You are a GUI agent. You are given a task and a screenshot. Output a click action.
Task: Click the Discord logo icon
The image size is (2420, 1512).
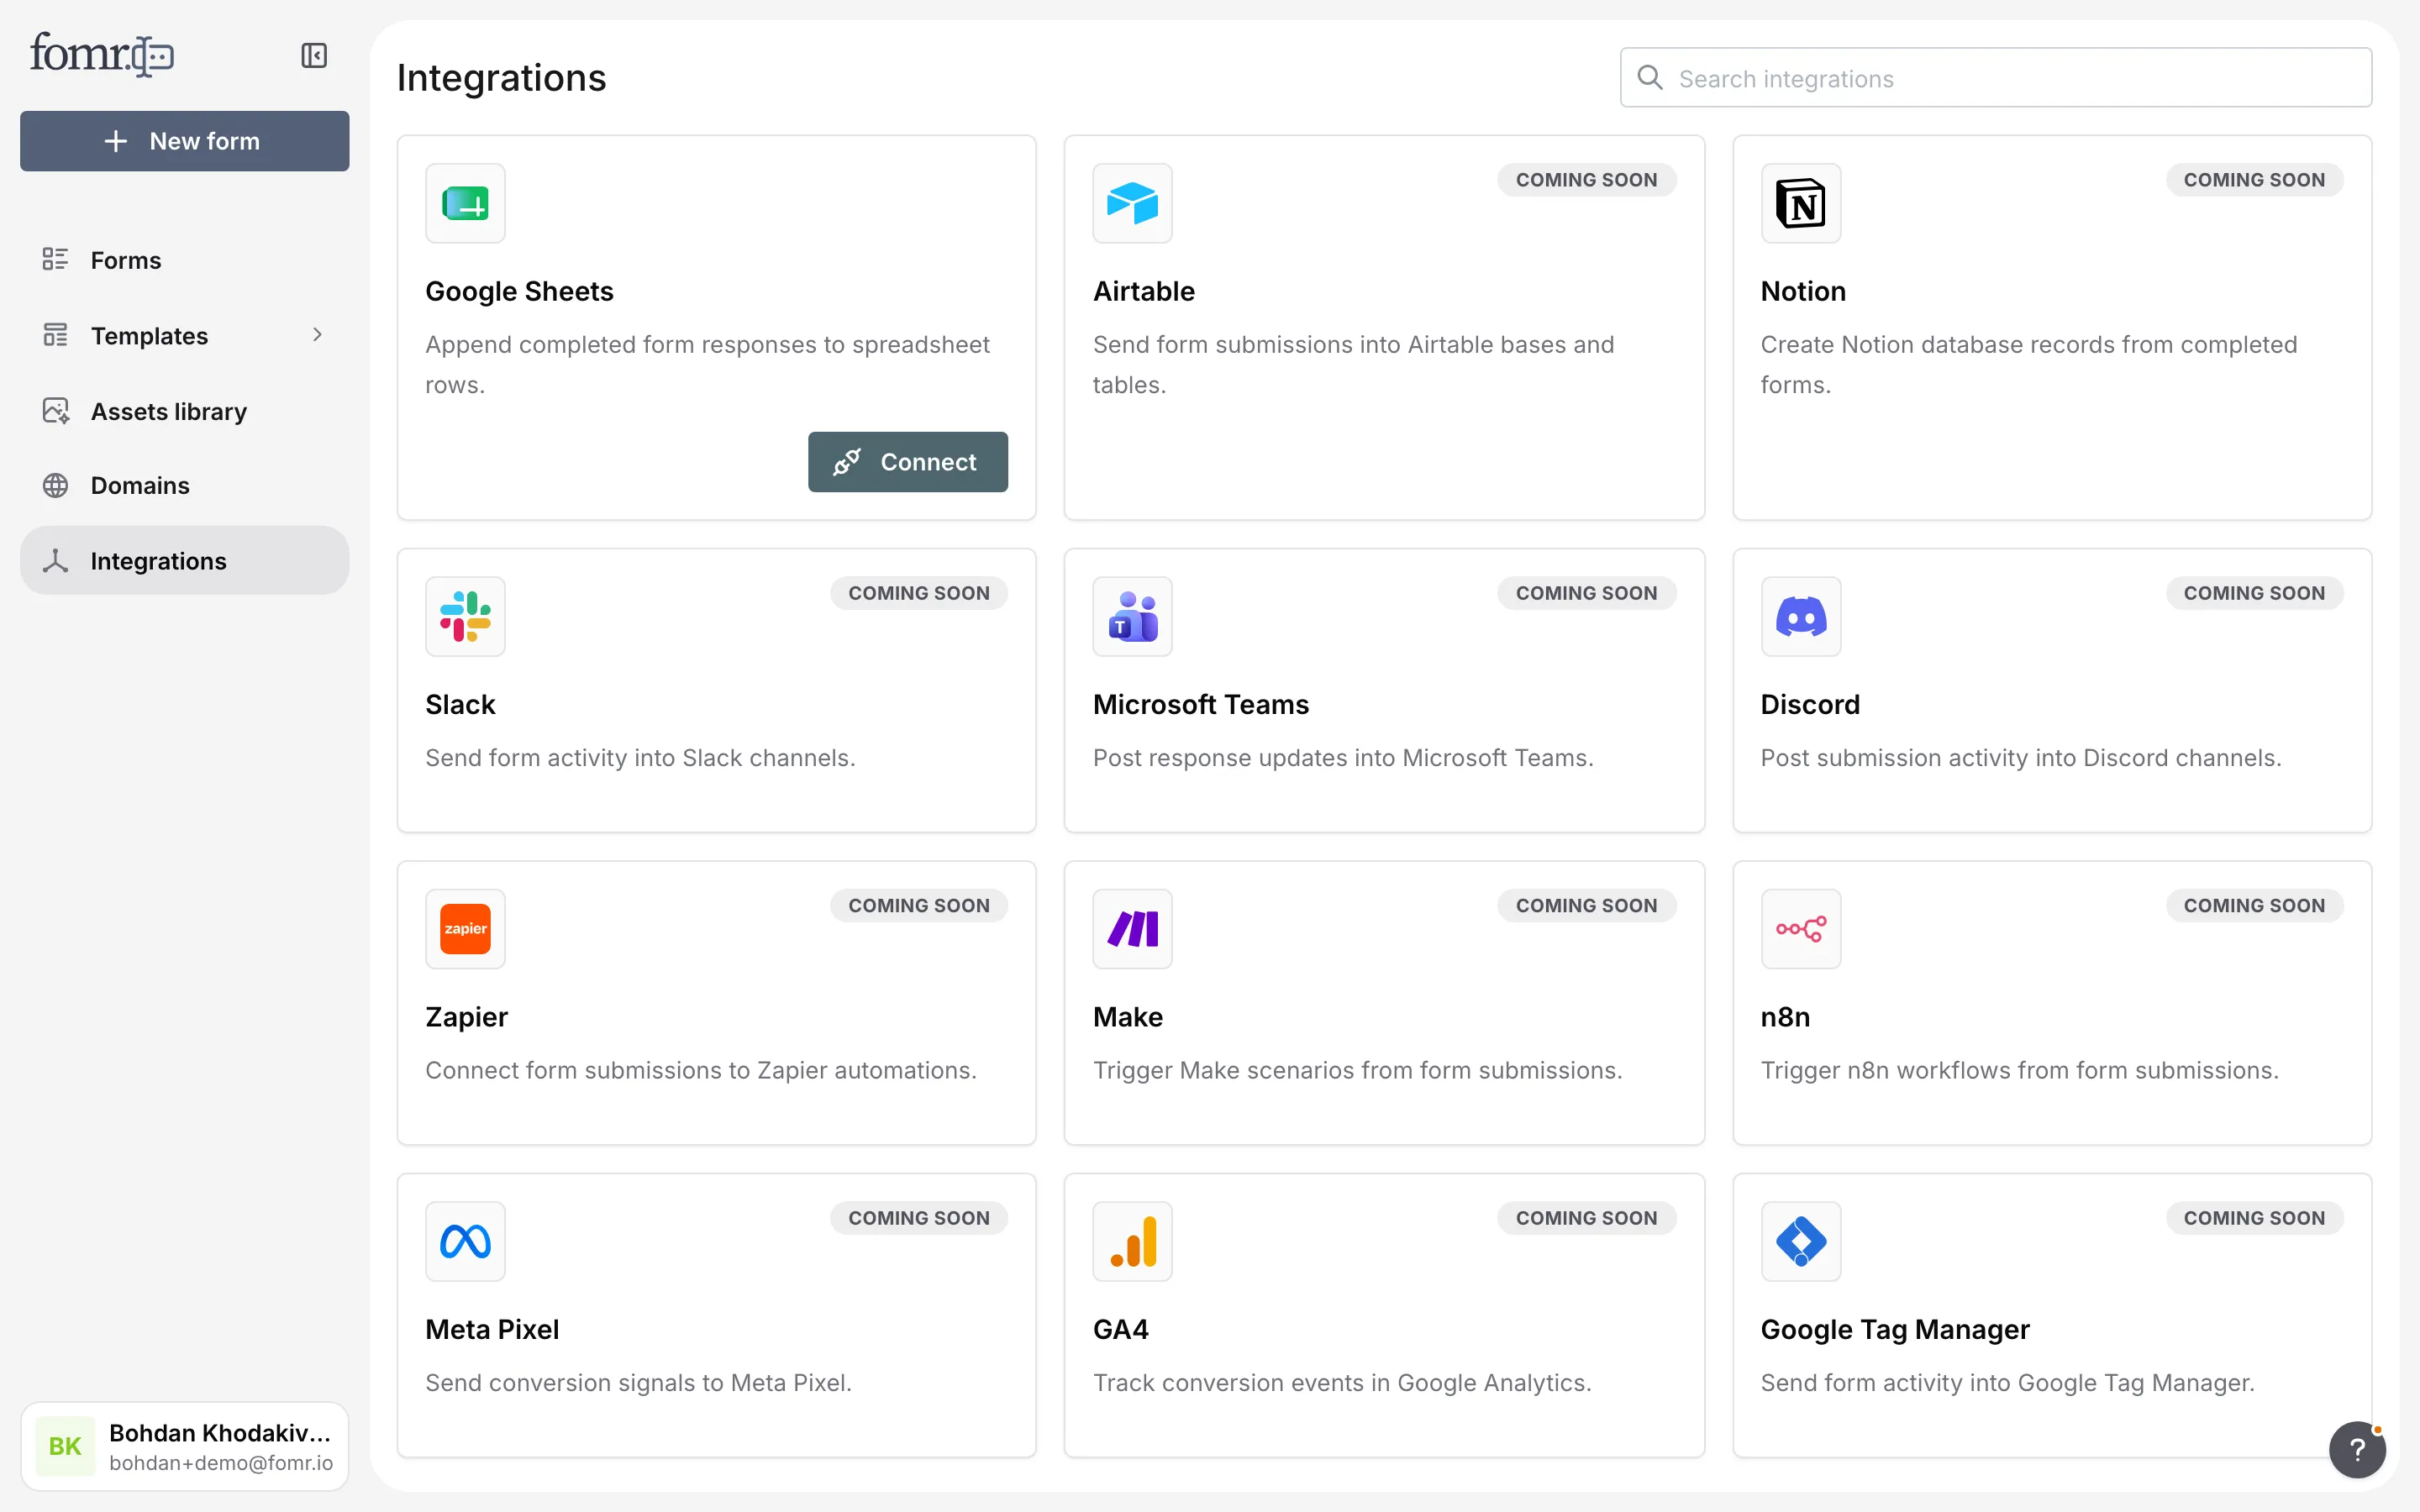point(1800,616)
